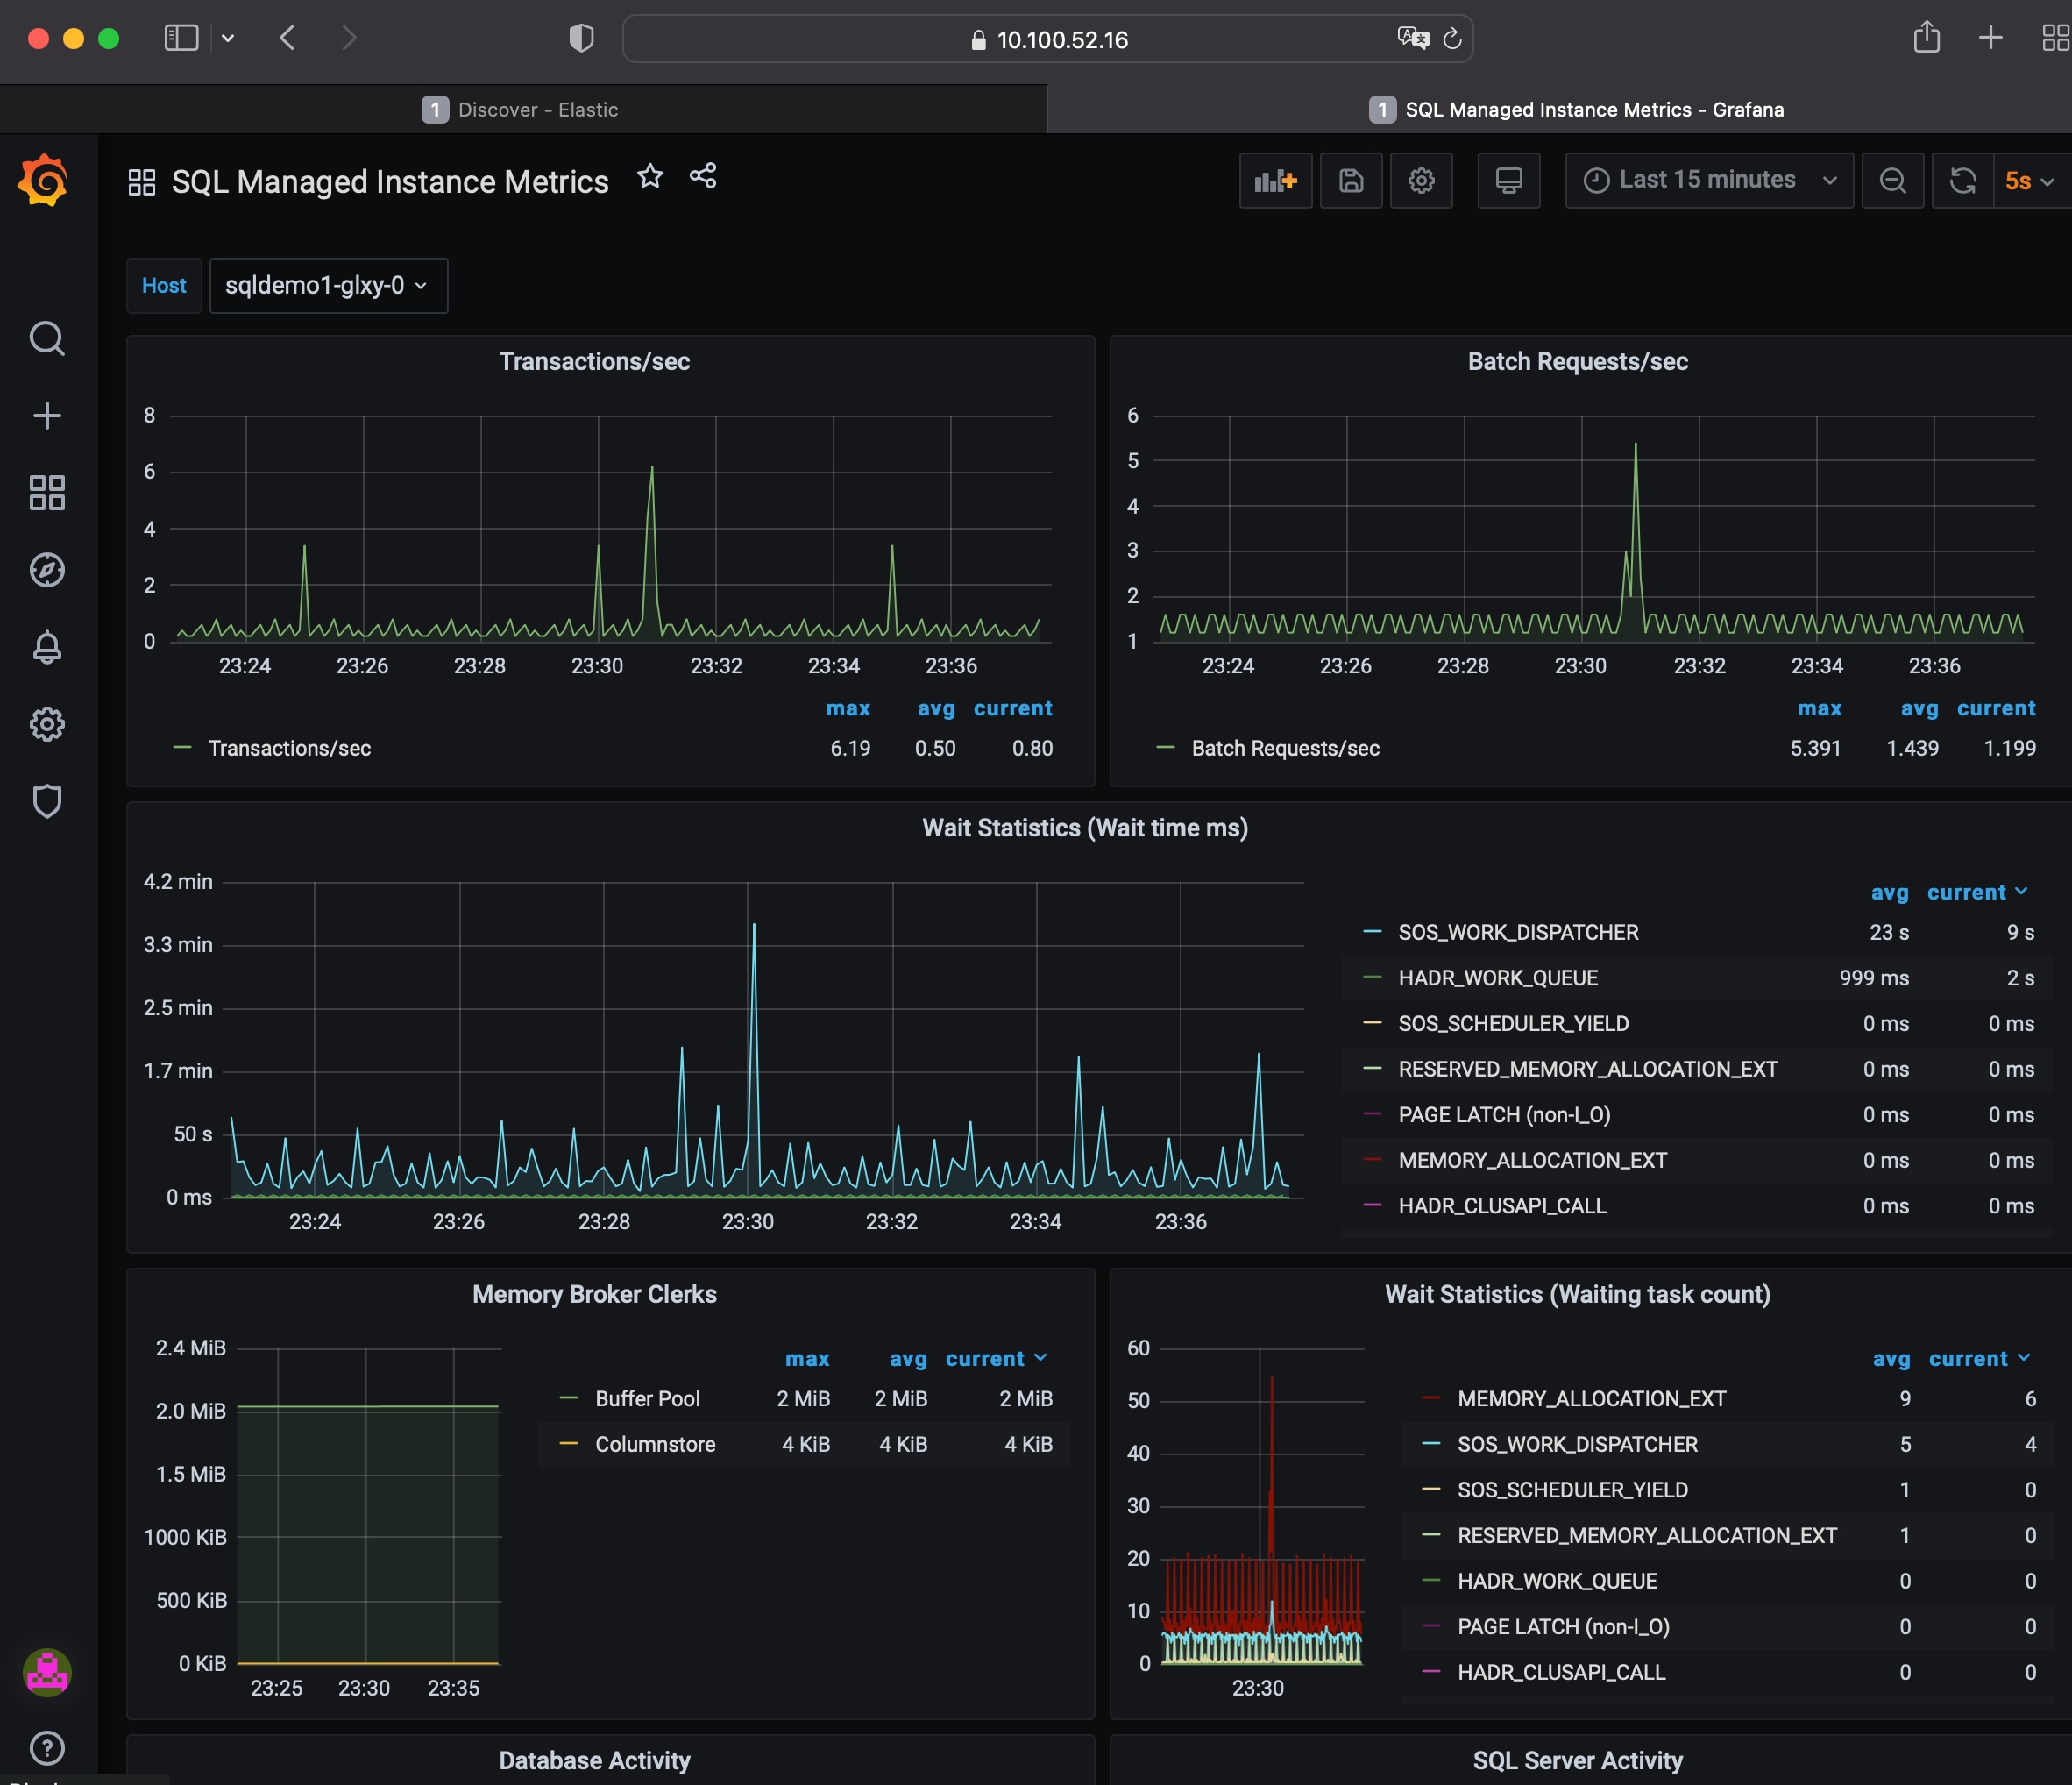Toggle the Transactions/sec legend series
This screenshot has width=2072, height=1785.
click(289, 748)
